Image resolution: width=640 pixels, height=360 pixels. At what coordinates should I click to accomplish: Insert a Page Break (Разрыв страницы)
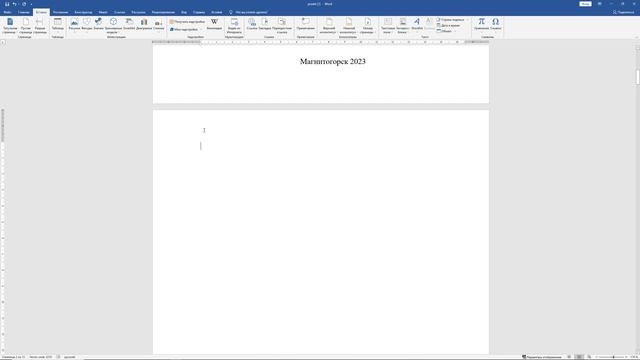40,25
